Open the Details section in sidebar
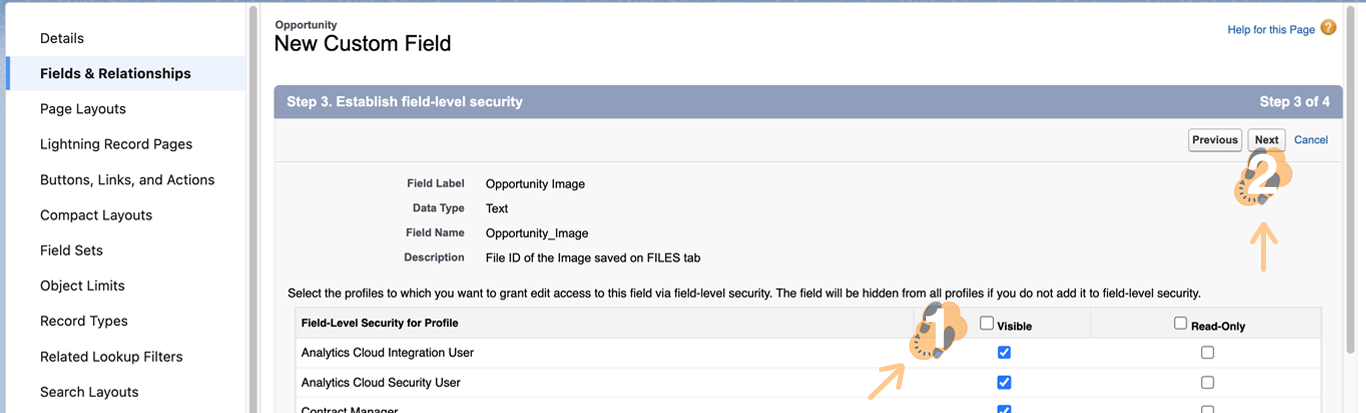Viewport: 1366px width, 413px height. tap(62, 38)
